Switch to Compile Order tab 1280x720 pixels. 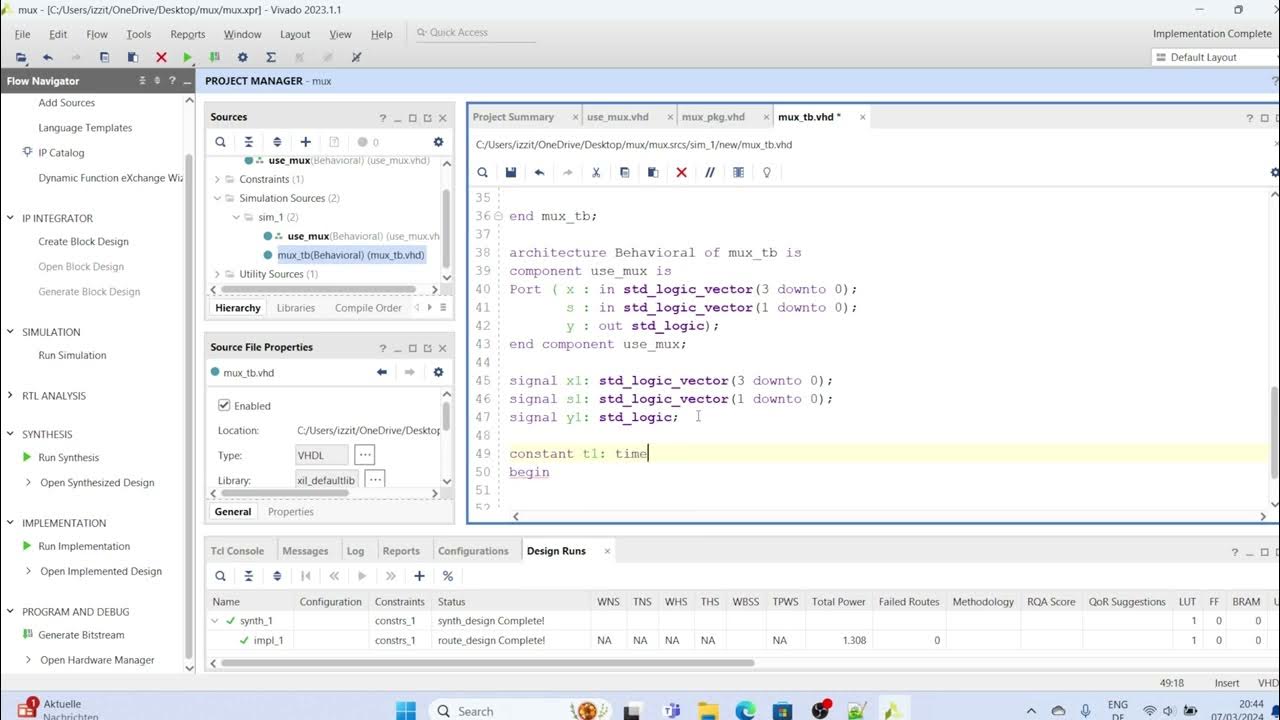point(368,308)
